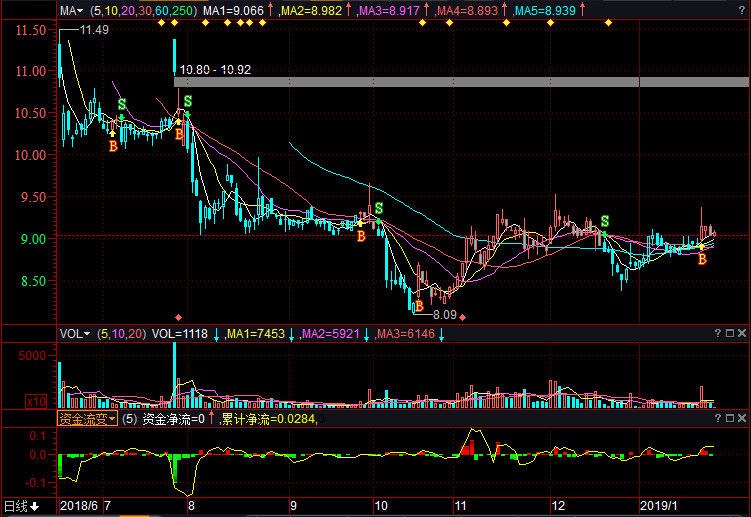This screenshot has height=517, width=751.
Task: Click the VOL parameters (5,10,20)
Action: (121, 334)
